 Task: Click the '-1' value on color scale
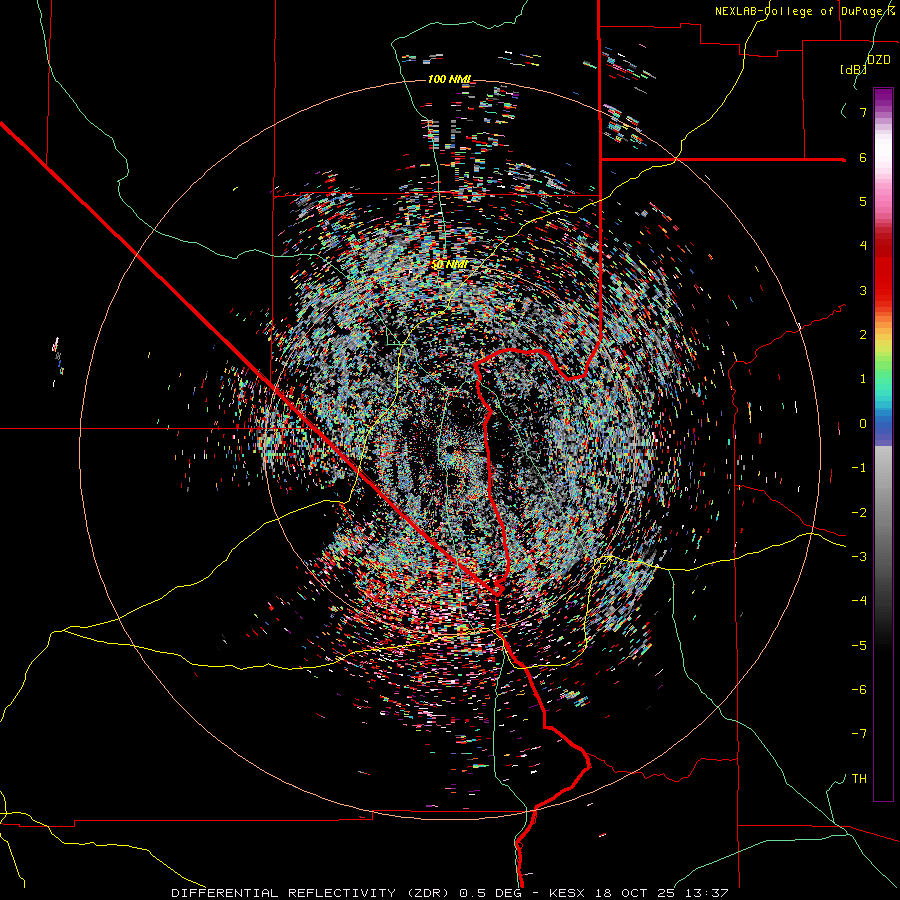click(859, 468)
